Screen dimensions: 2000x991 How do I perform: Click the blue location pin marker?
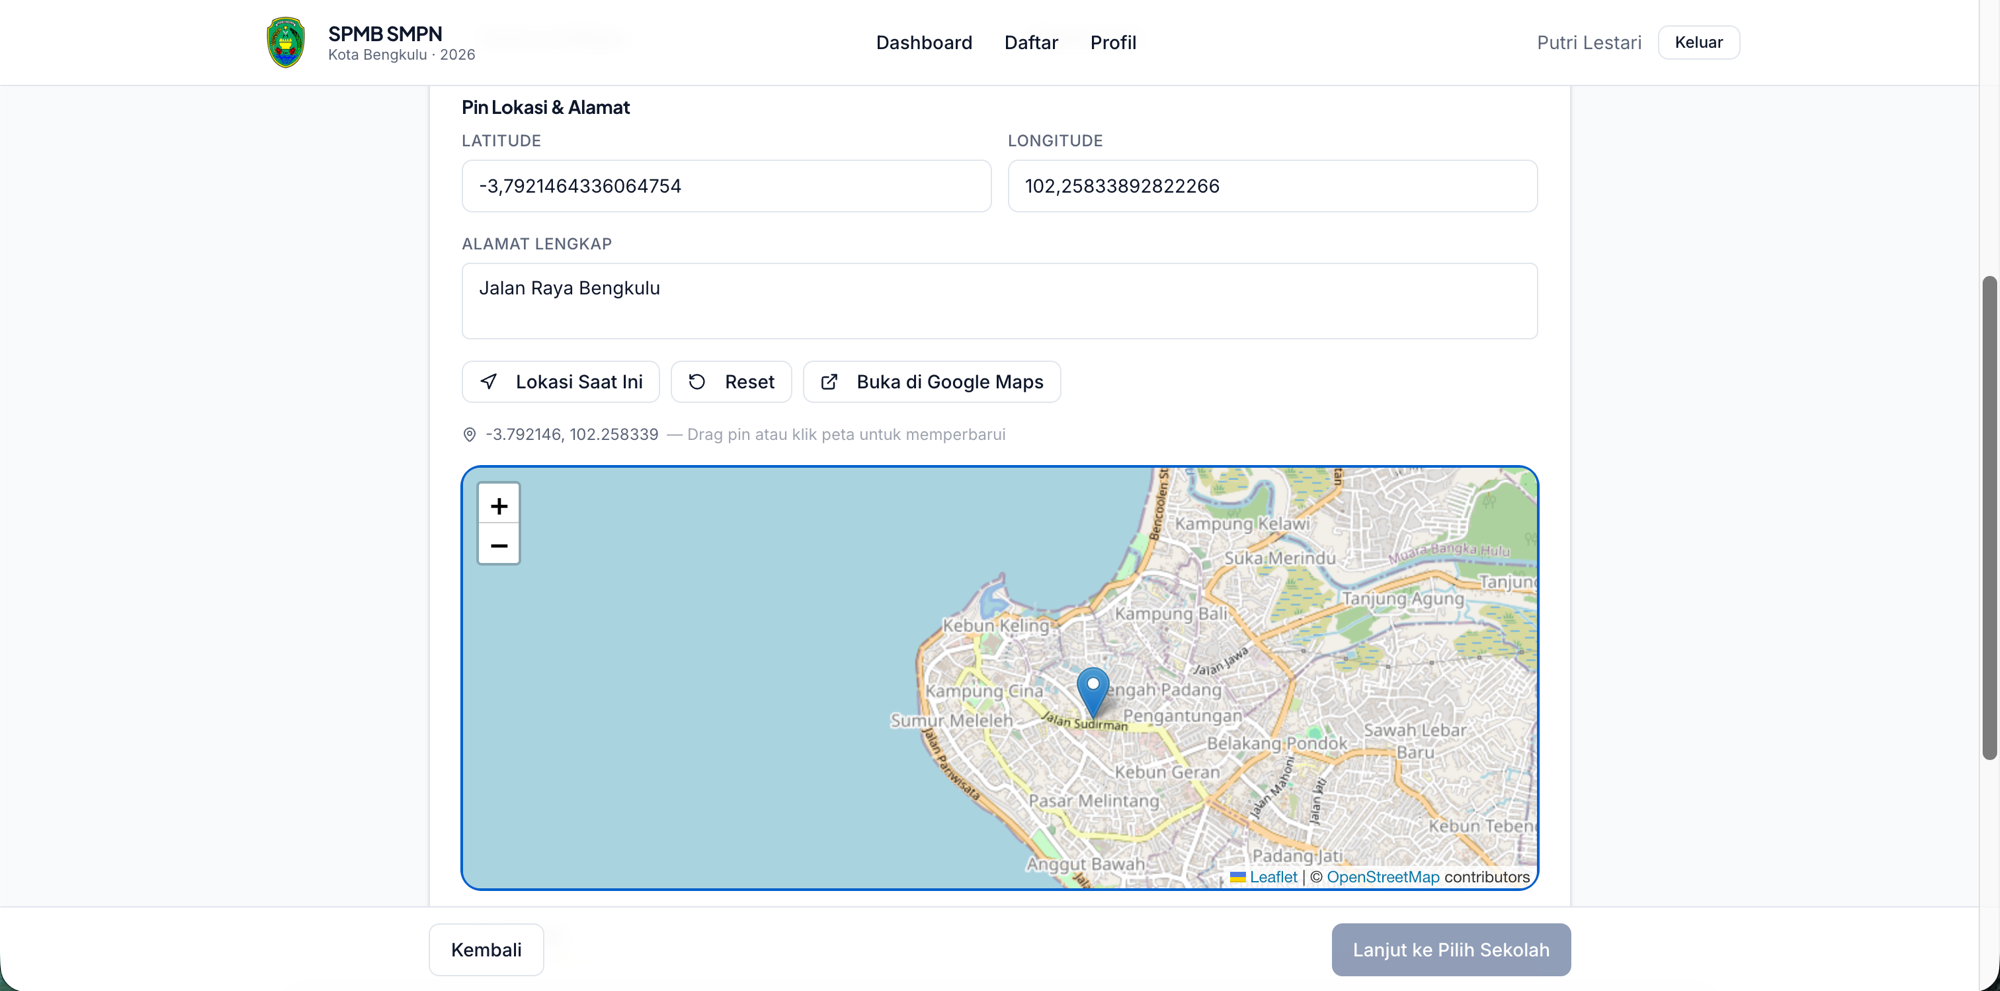click(x=1093, y=693)
